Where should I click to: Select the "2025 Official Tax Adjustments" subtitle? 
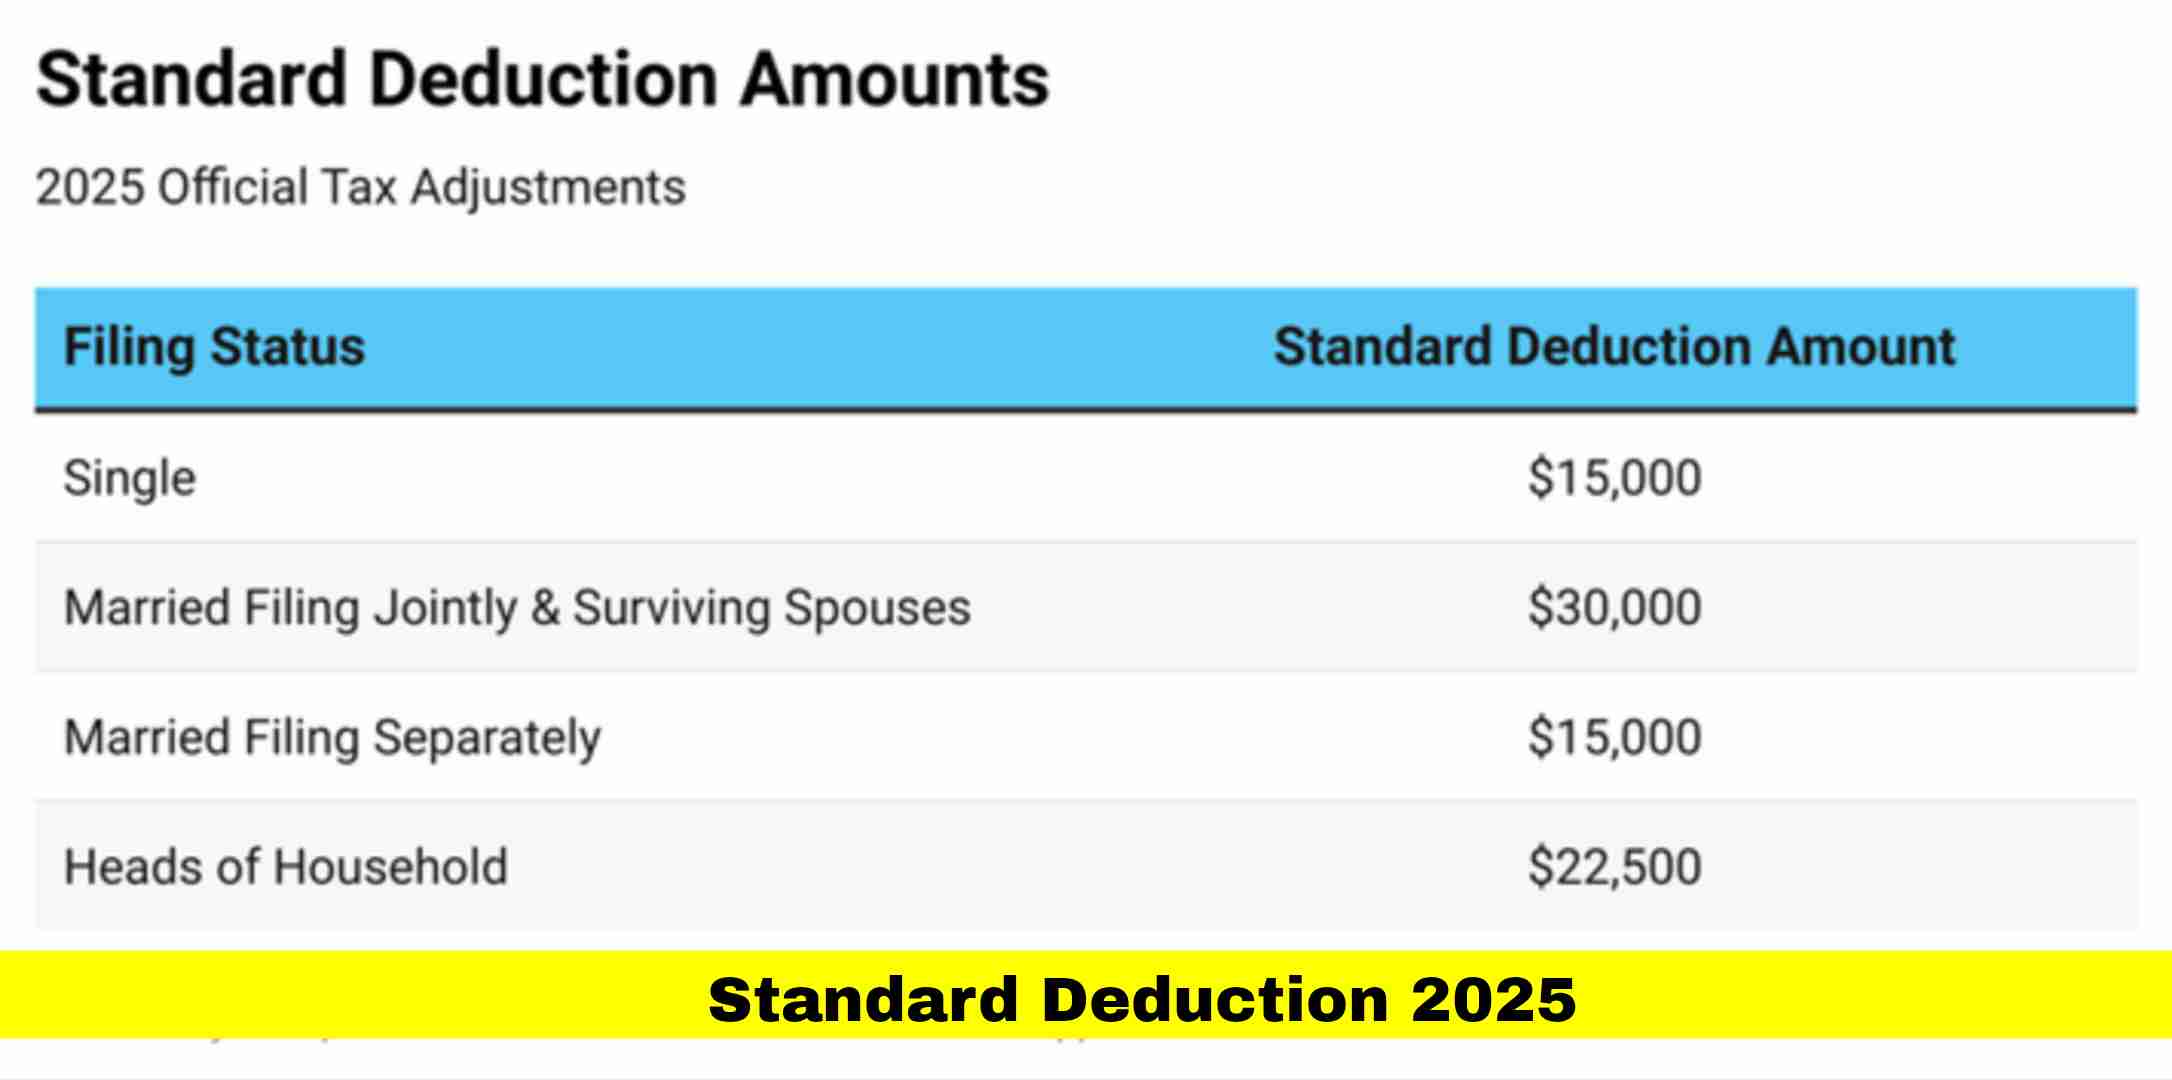pyautogui.click(x=360, y=187)
